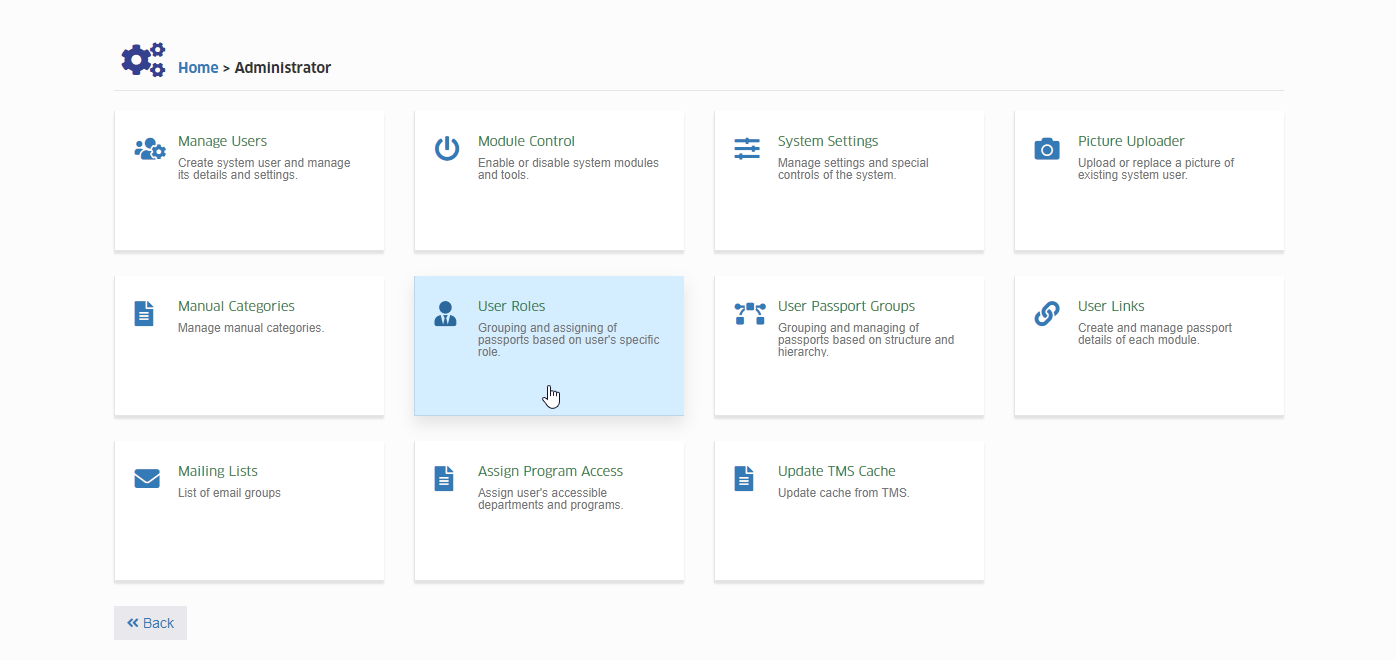The image size is (1396, 660).
Task: Click 'Grouping and assigning of passports' description
Action: click(x=569, y=340)
